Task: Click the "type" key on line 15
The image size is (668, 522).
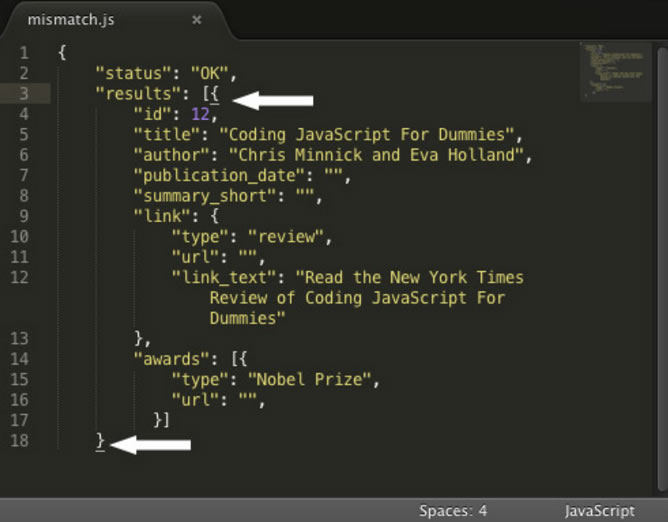Action: coord(200,379)
